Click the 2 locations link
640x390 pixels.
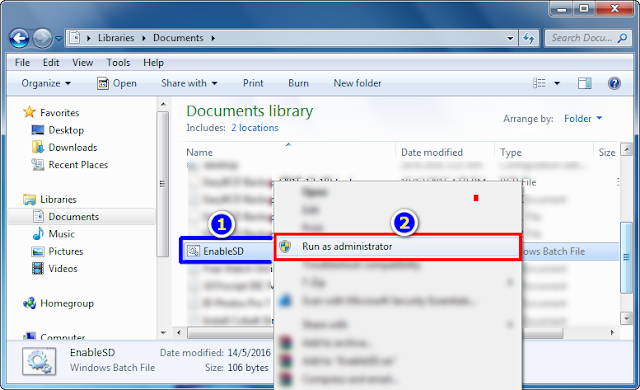(255, 128)
